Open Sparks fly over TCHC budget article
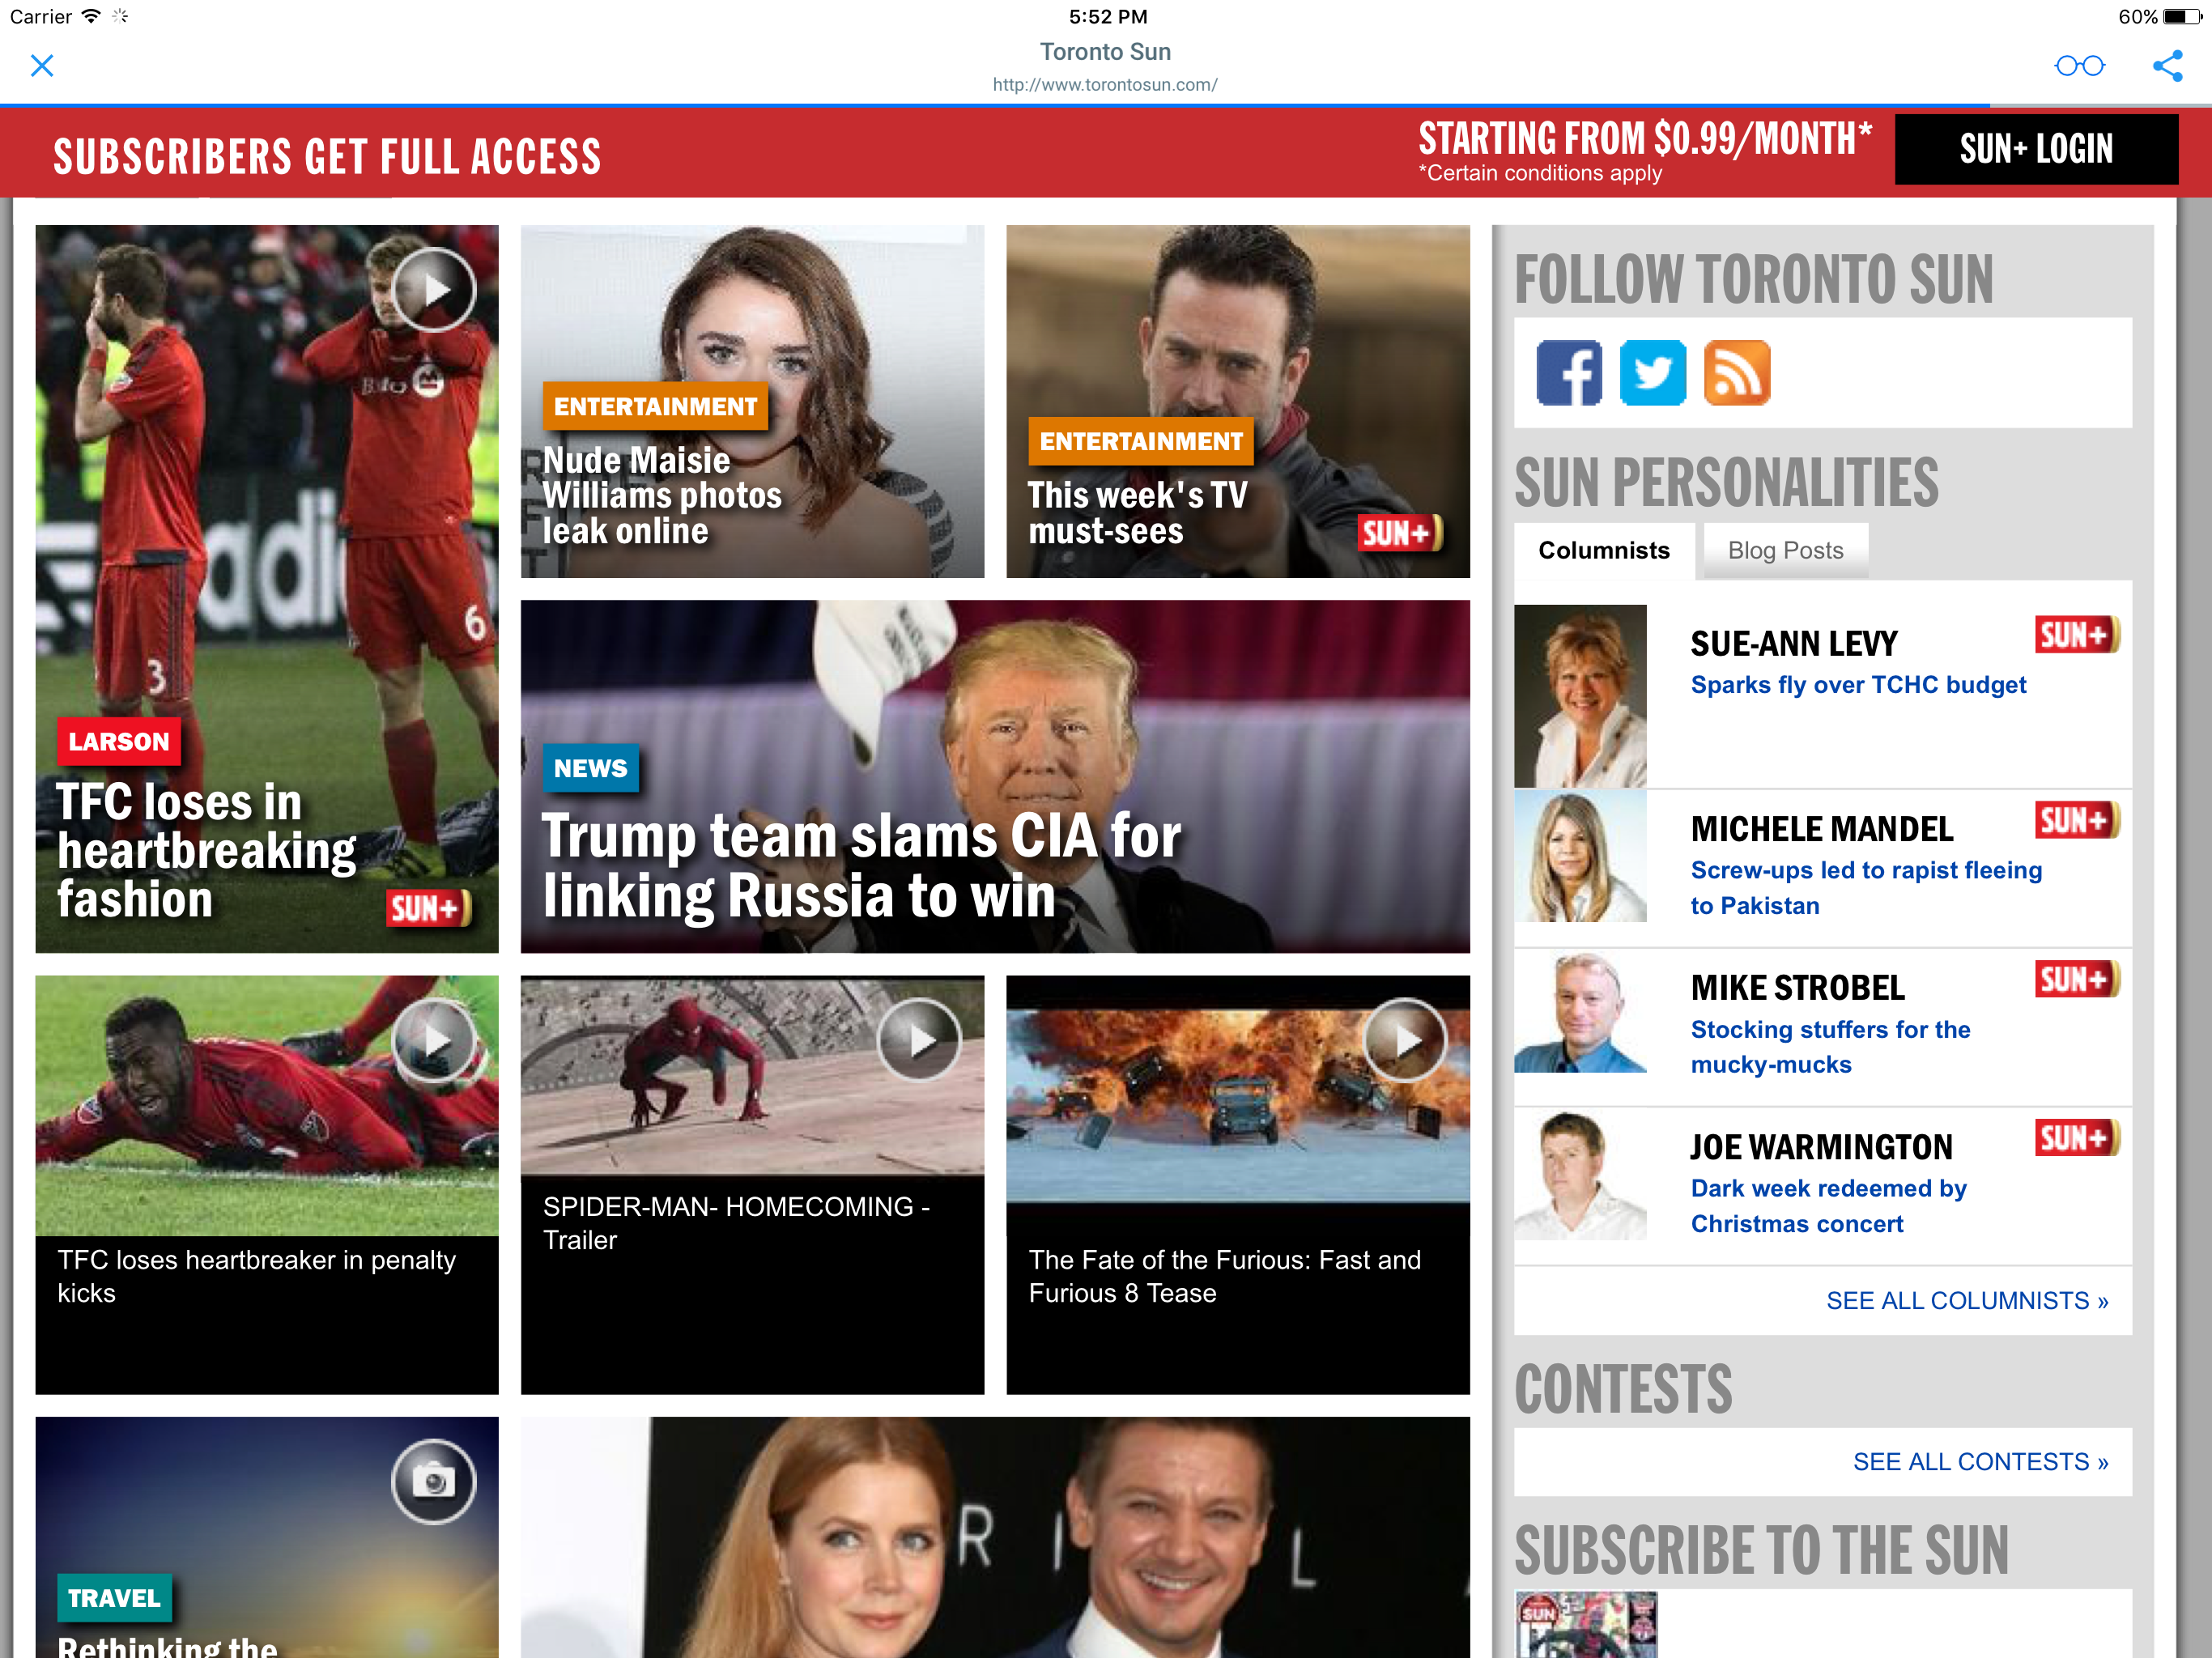Image resolution: width=2212 pixels, height=1658 pixels. pyautogui.click(x=1857, y=685)
